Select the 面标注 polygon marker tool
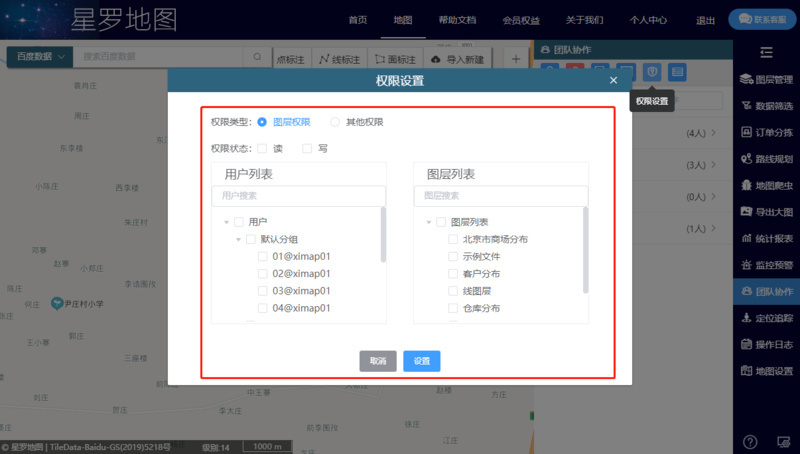This screenshot has height=454, width=800. pyautogui.click(x=395, y=60)
